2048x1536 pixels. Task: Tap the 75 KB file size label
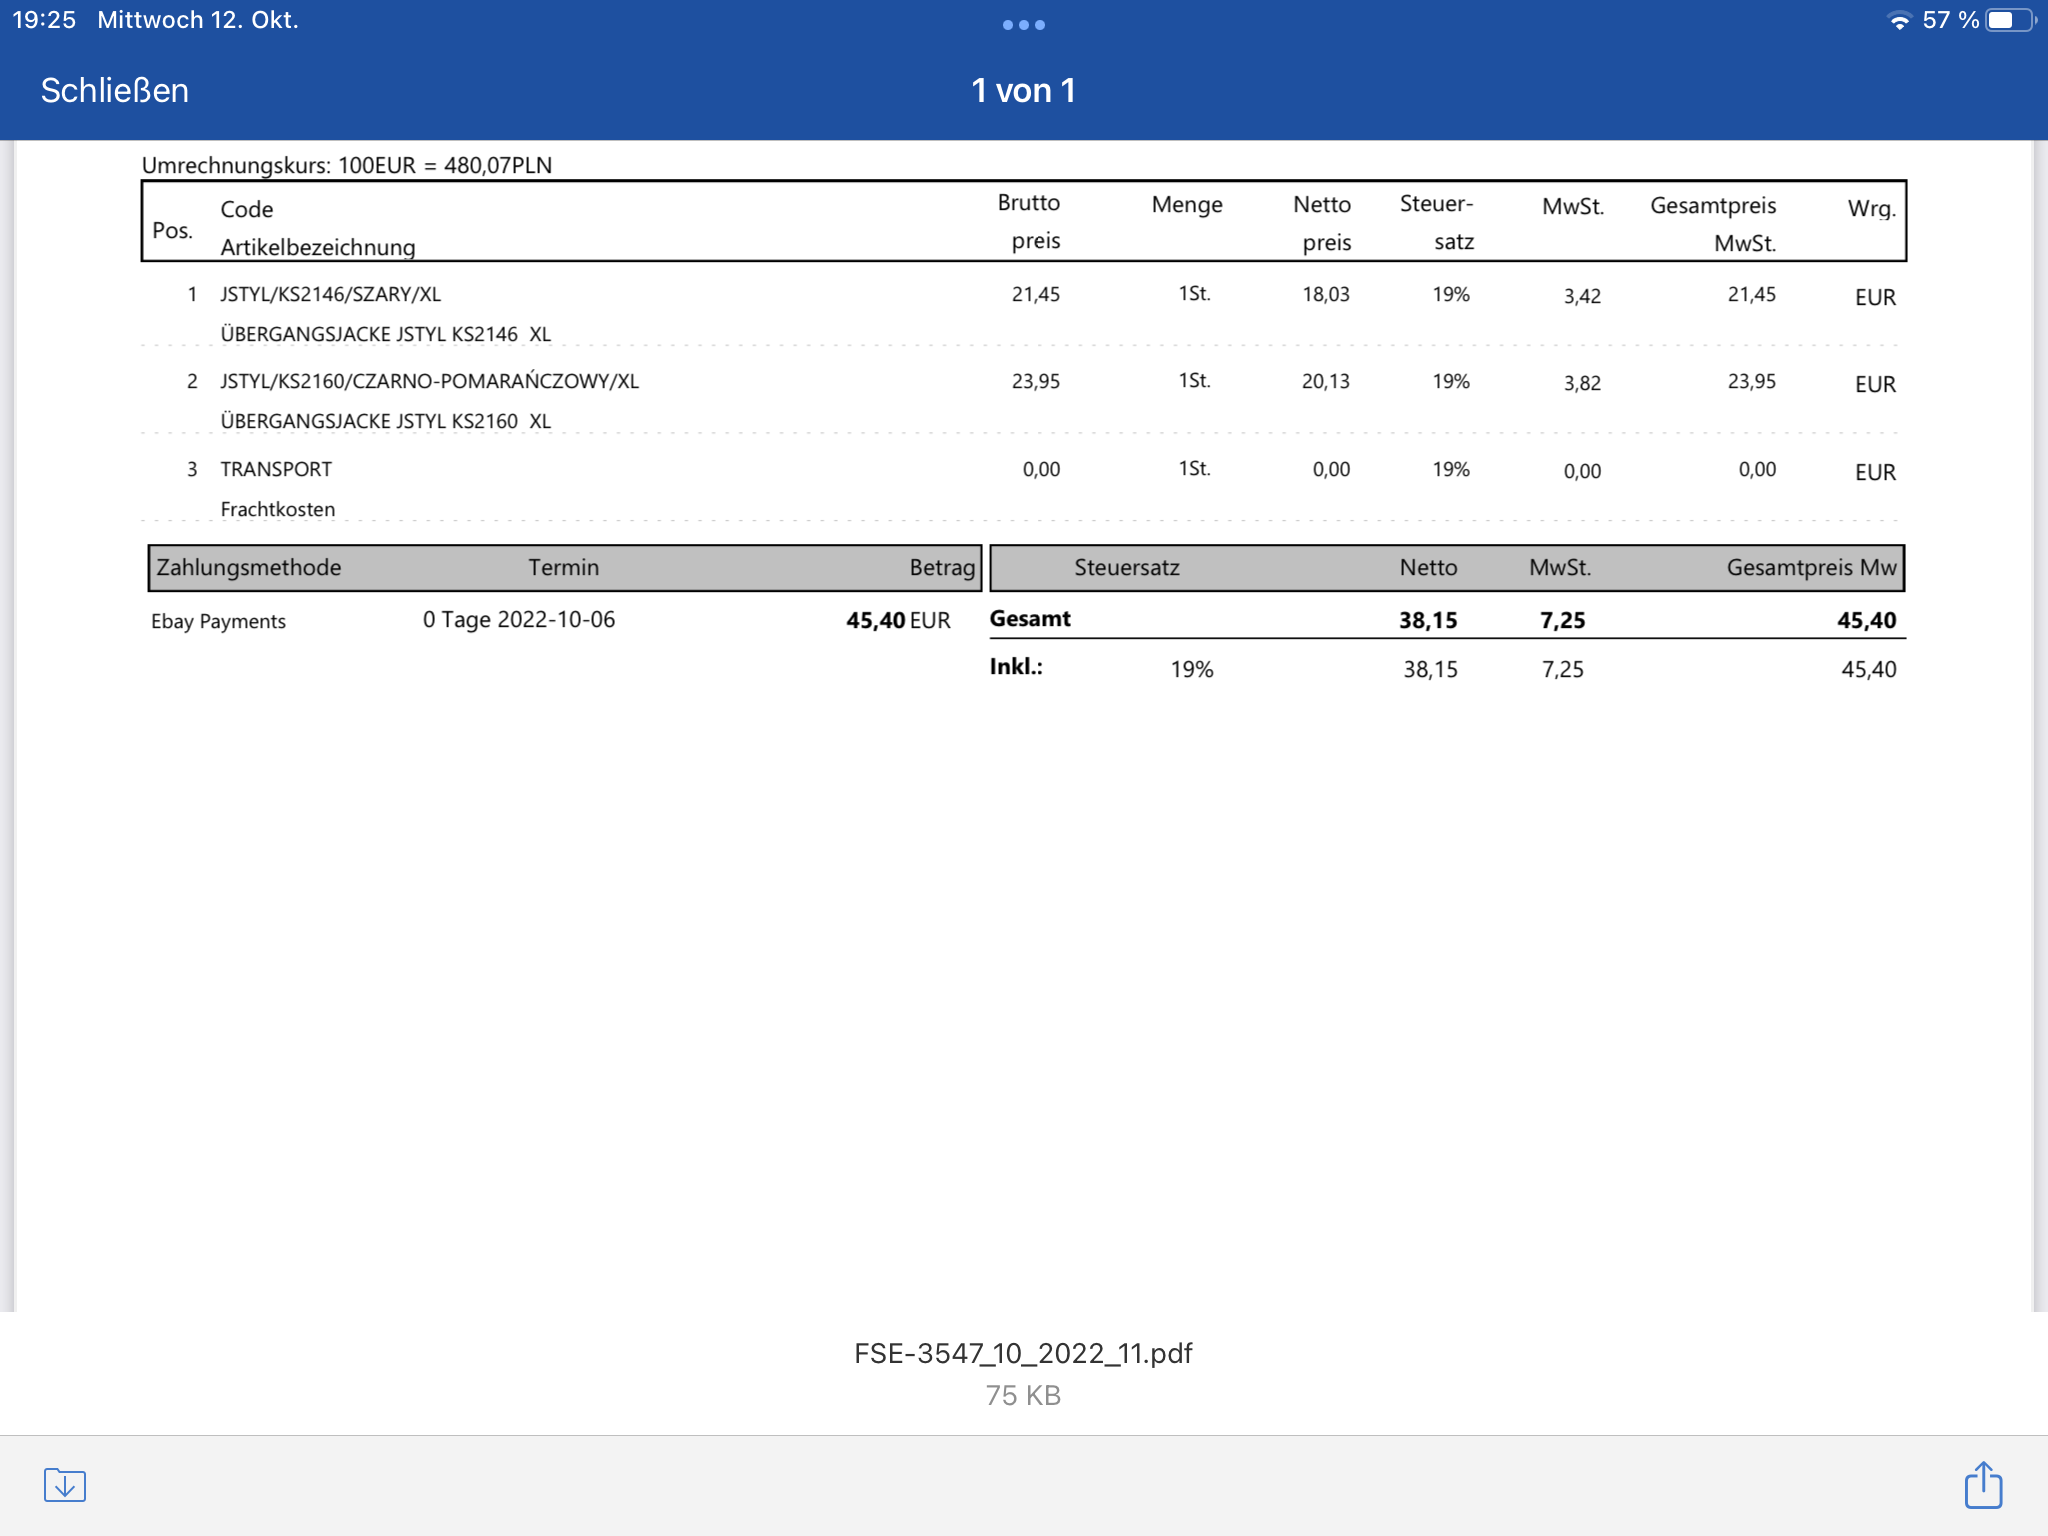coord(1022,1395)
